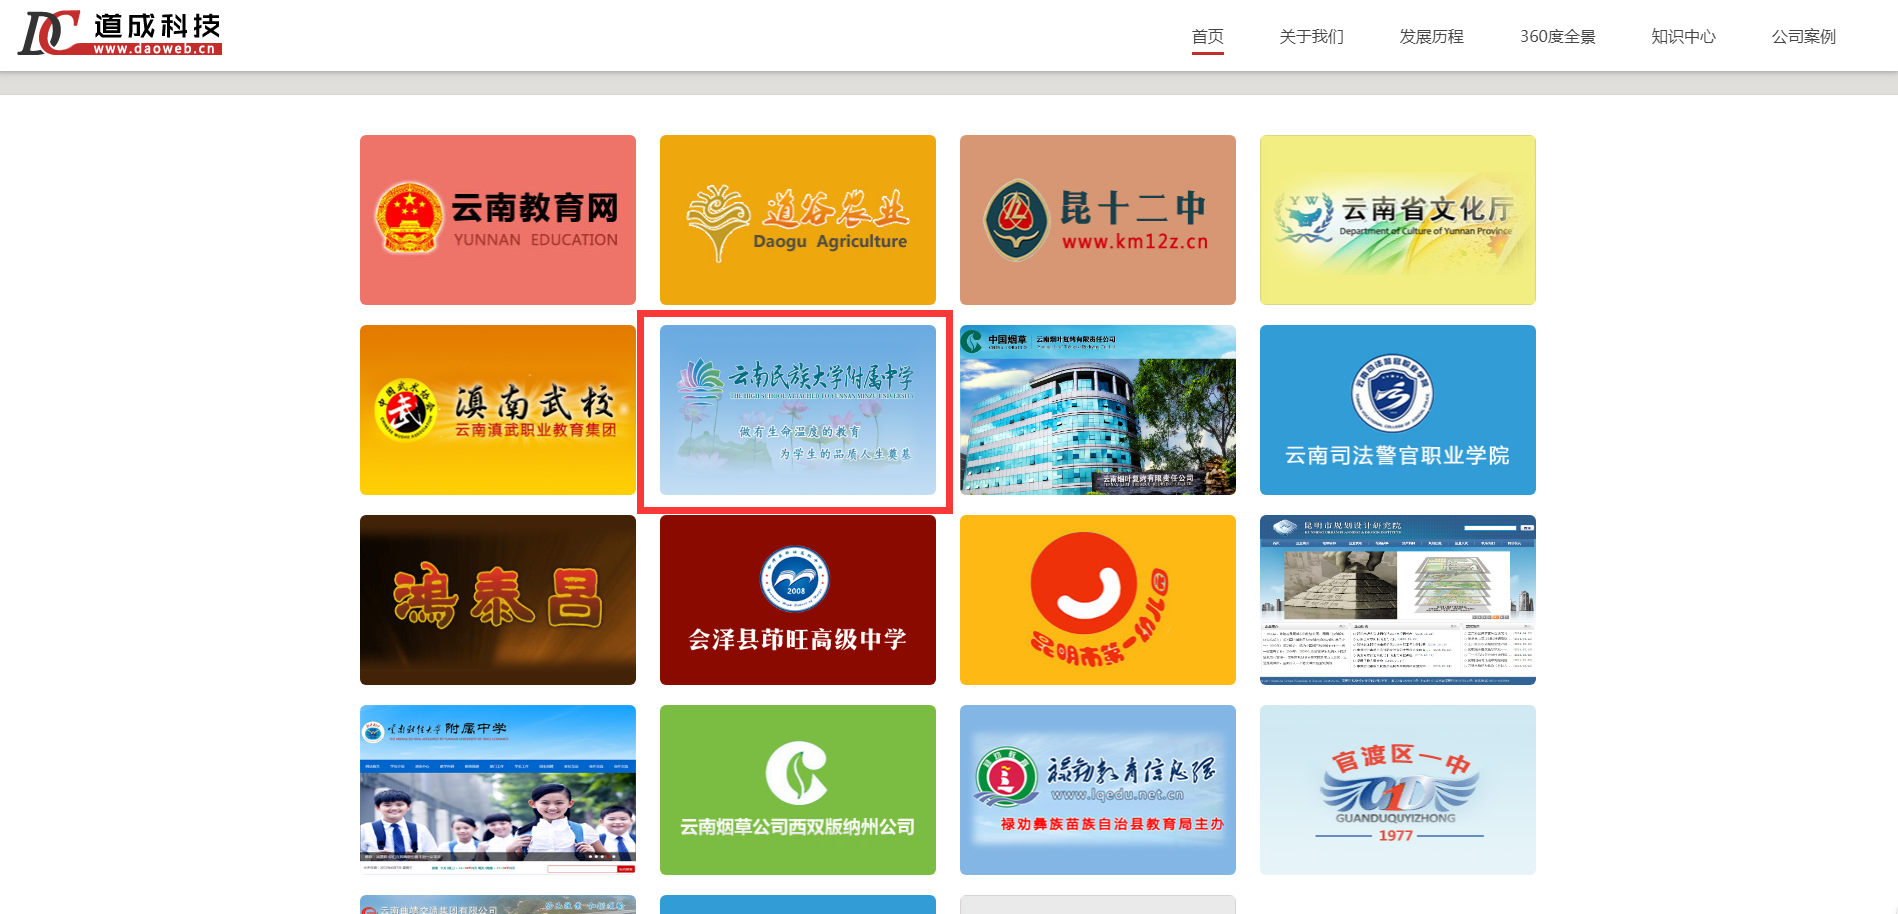Open 发展历程 in the navigation
Image resolution: width=1898 pixels, height=914 pixels.
[x=1431, y=37]
